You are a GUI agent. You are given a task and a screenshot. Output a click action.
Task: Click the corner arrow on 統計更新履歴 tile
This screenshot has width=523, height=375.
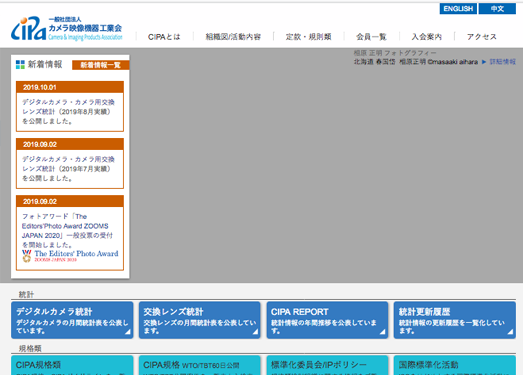(x=510, y=332)
